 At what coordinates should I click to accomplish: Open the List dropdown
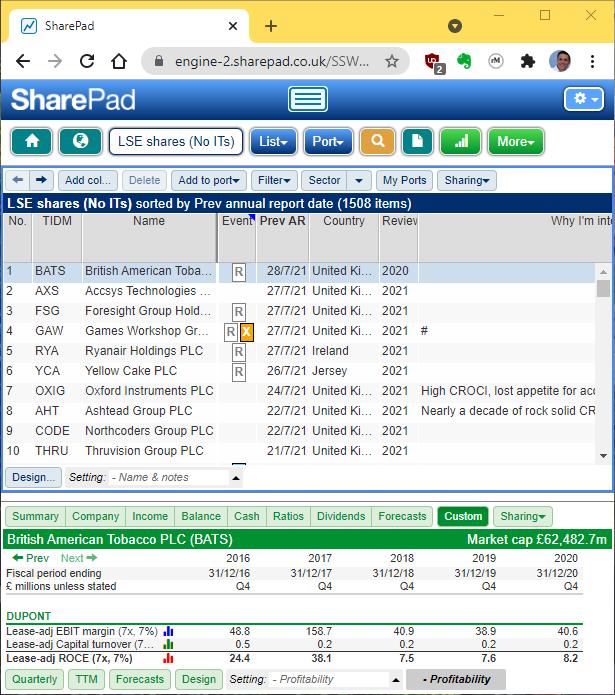[273, 141]
